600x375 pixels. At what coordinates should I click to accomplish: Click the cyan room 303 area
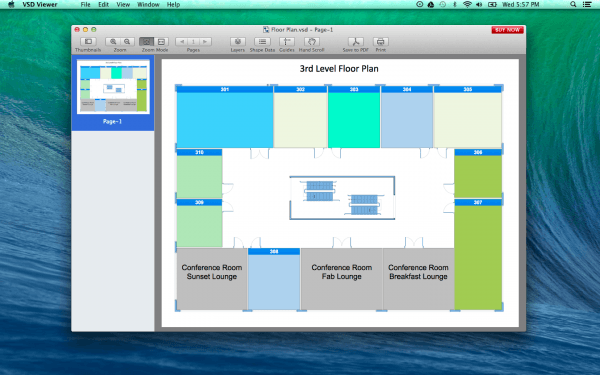click(354, 120)
